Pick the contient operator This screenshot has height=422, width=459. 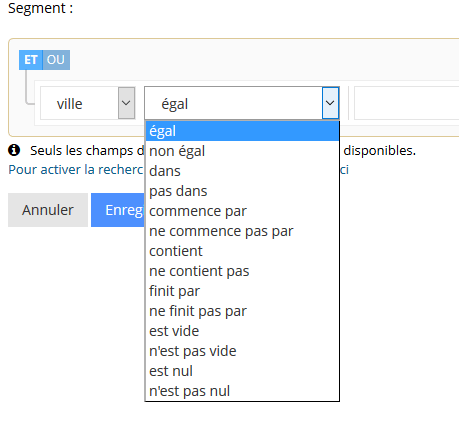pyautogui.click(x=242, y=251)
